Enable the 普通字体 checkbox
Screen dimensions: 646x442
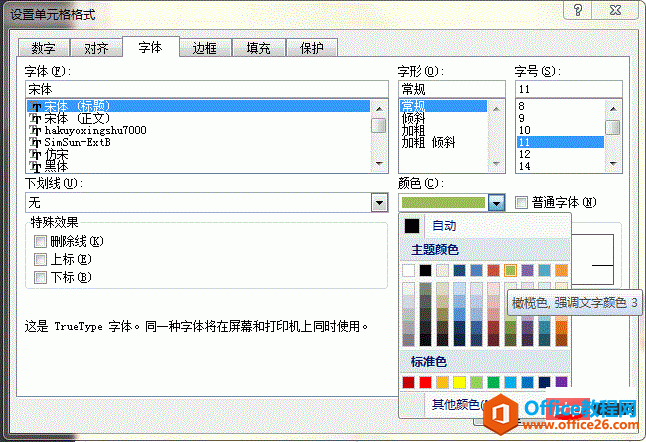(x=522, y=202)
